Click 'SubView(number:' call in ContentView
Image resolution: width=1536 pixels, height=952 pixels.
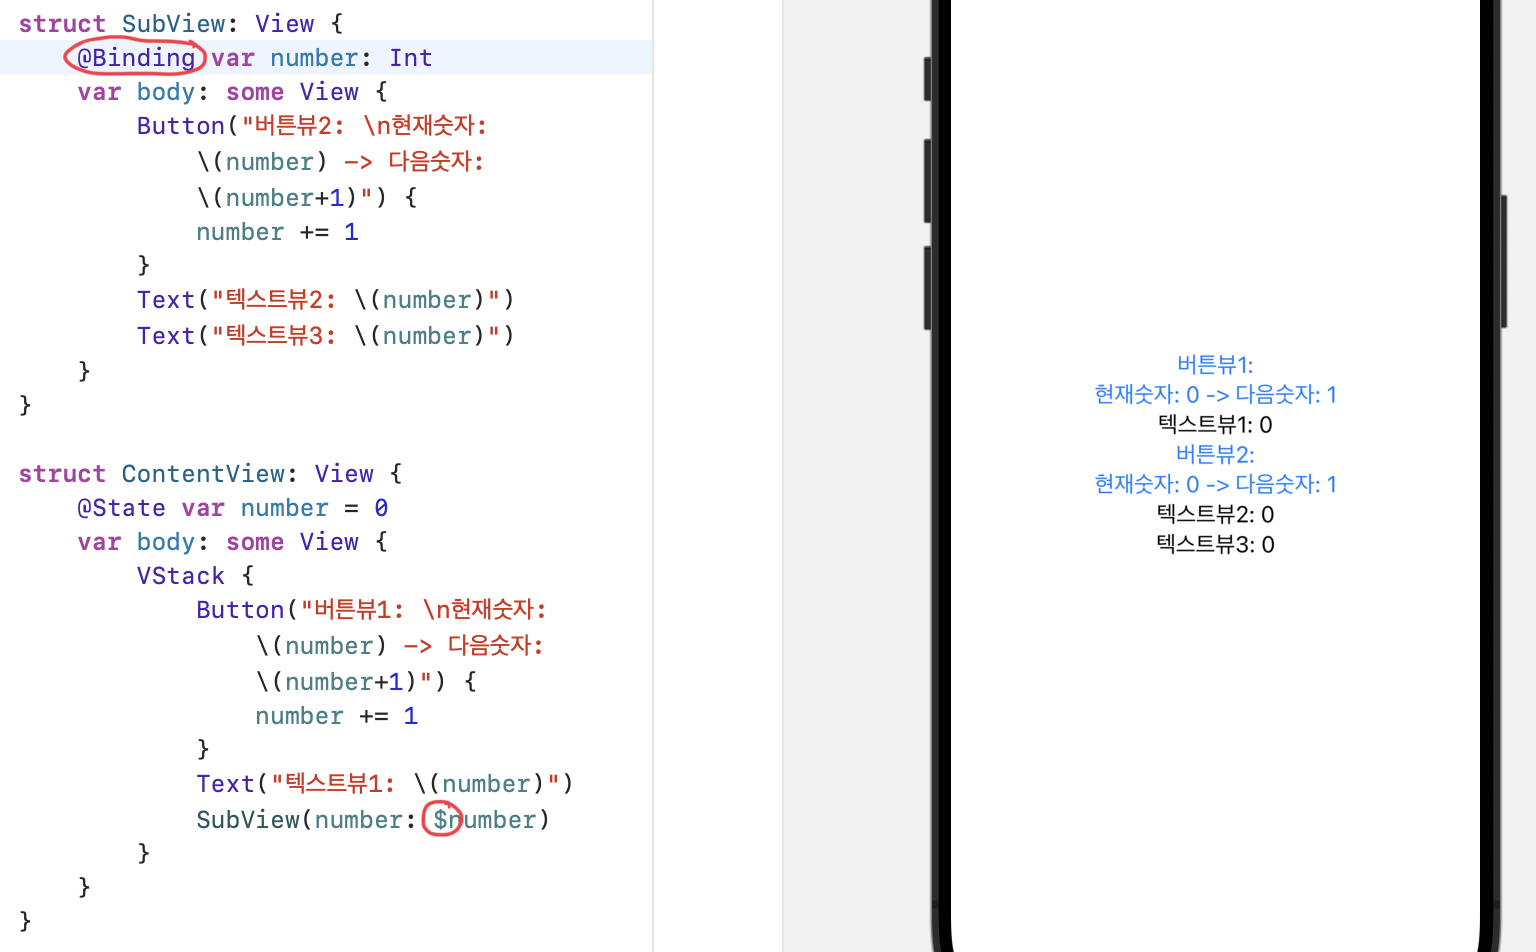pos(373,820)
